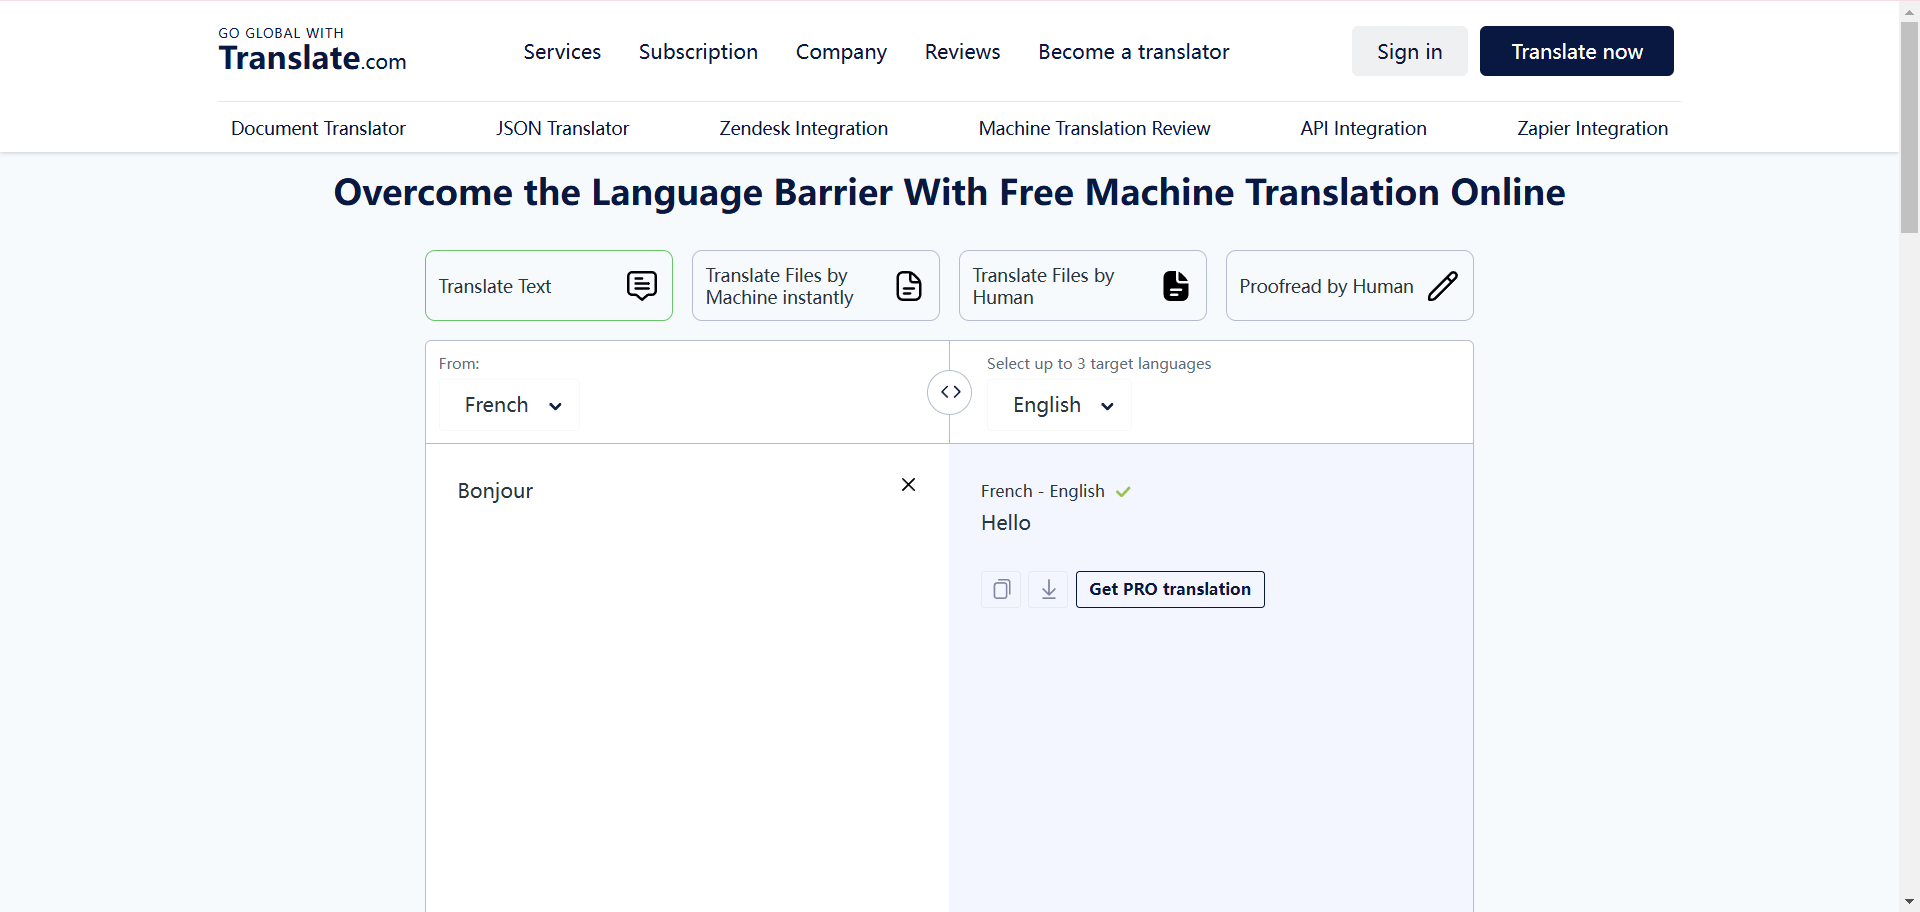Open the Reviews menu

click(962, 52)
